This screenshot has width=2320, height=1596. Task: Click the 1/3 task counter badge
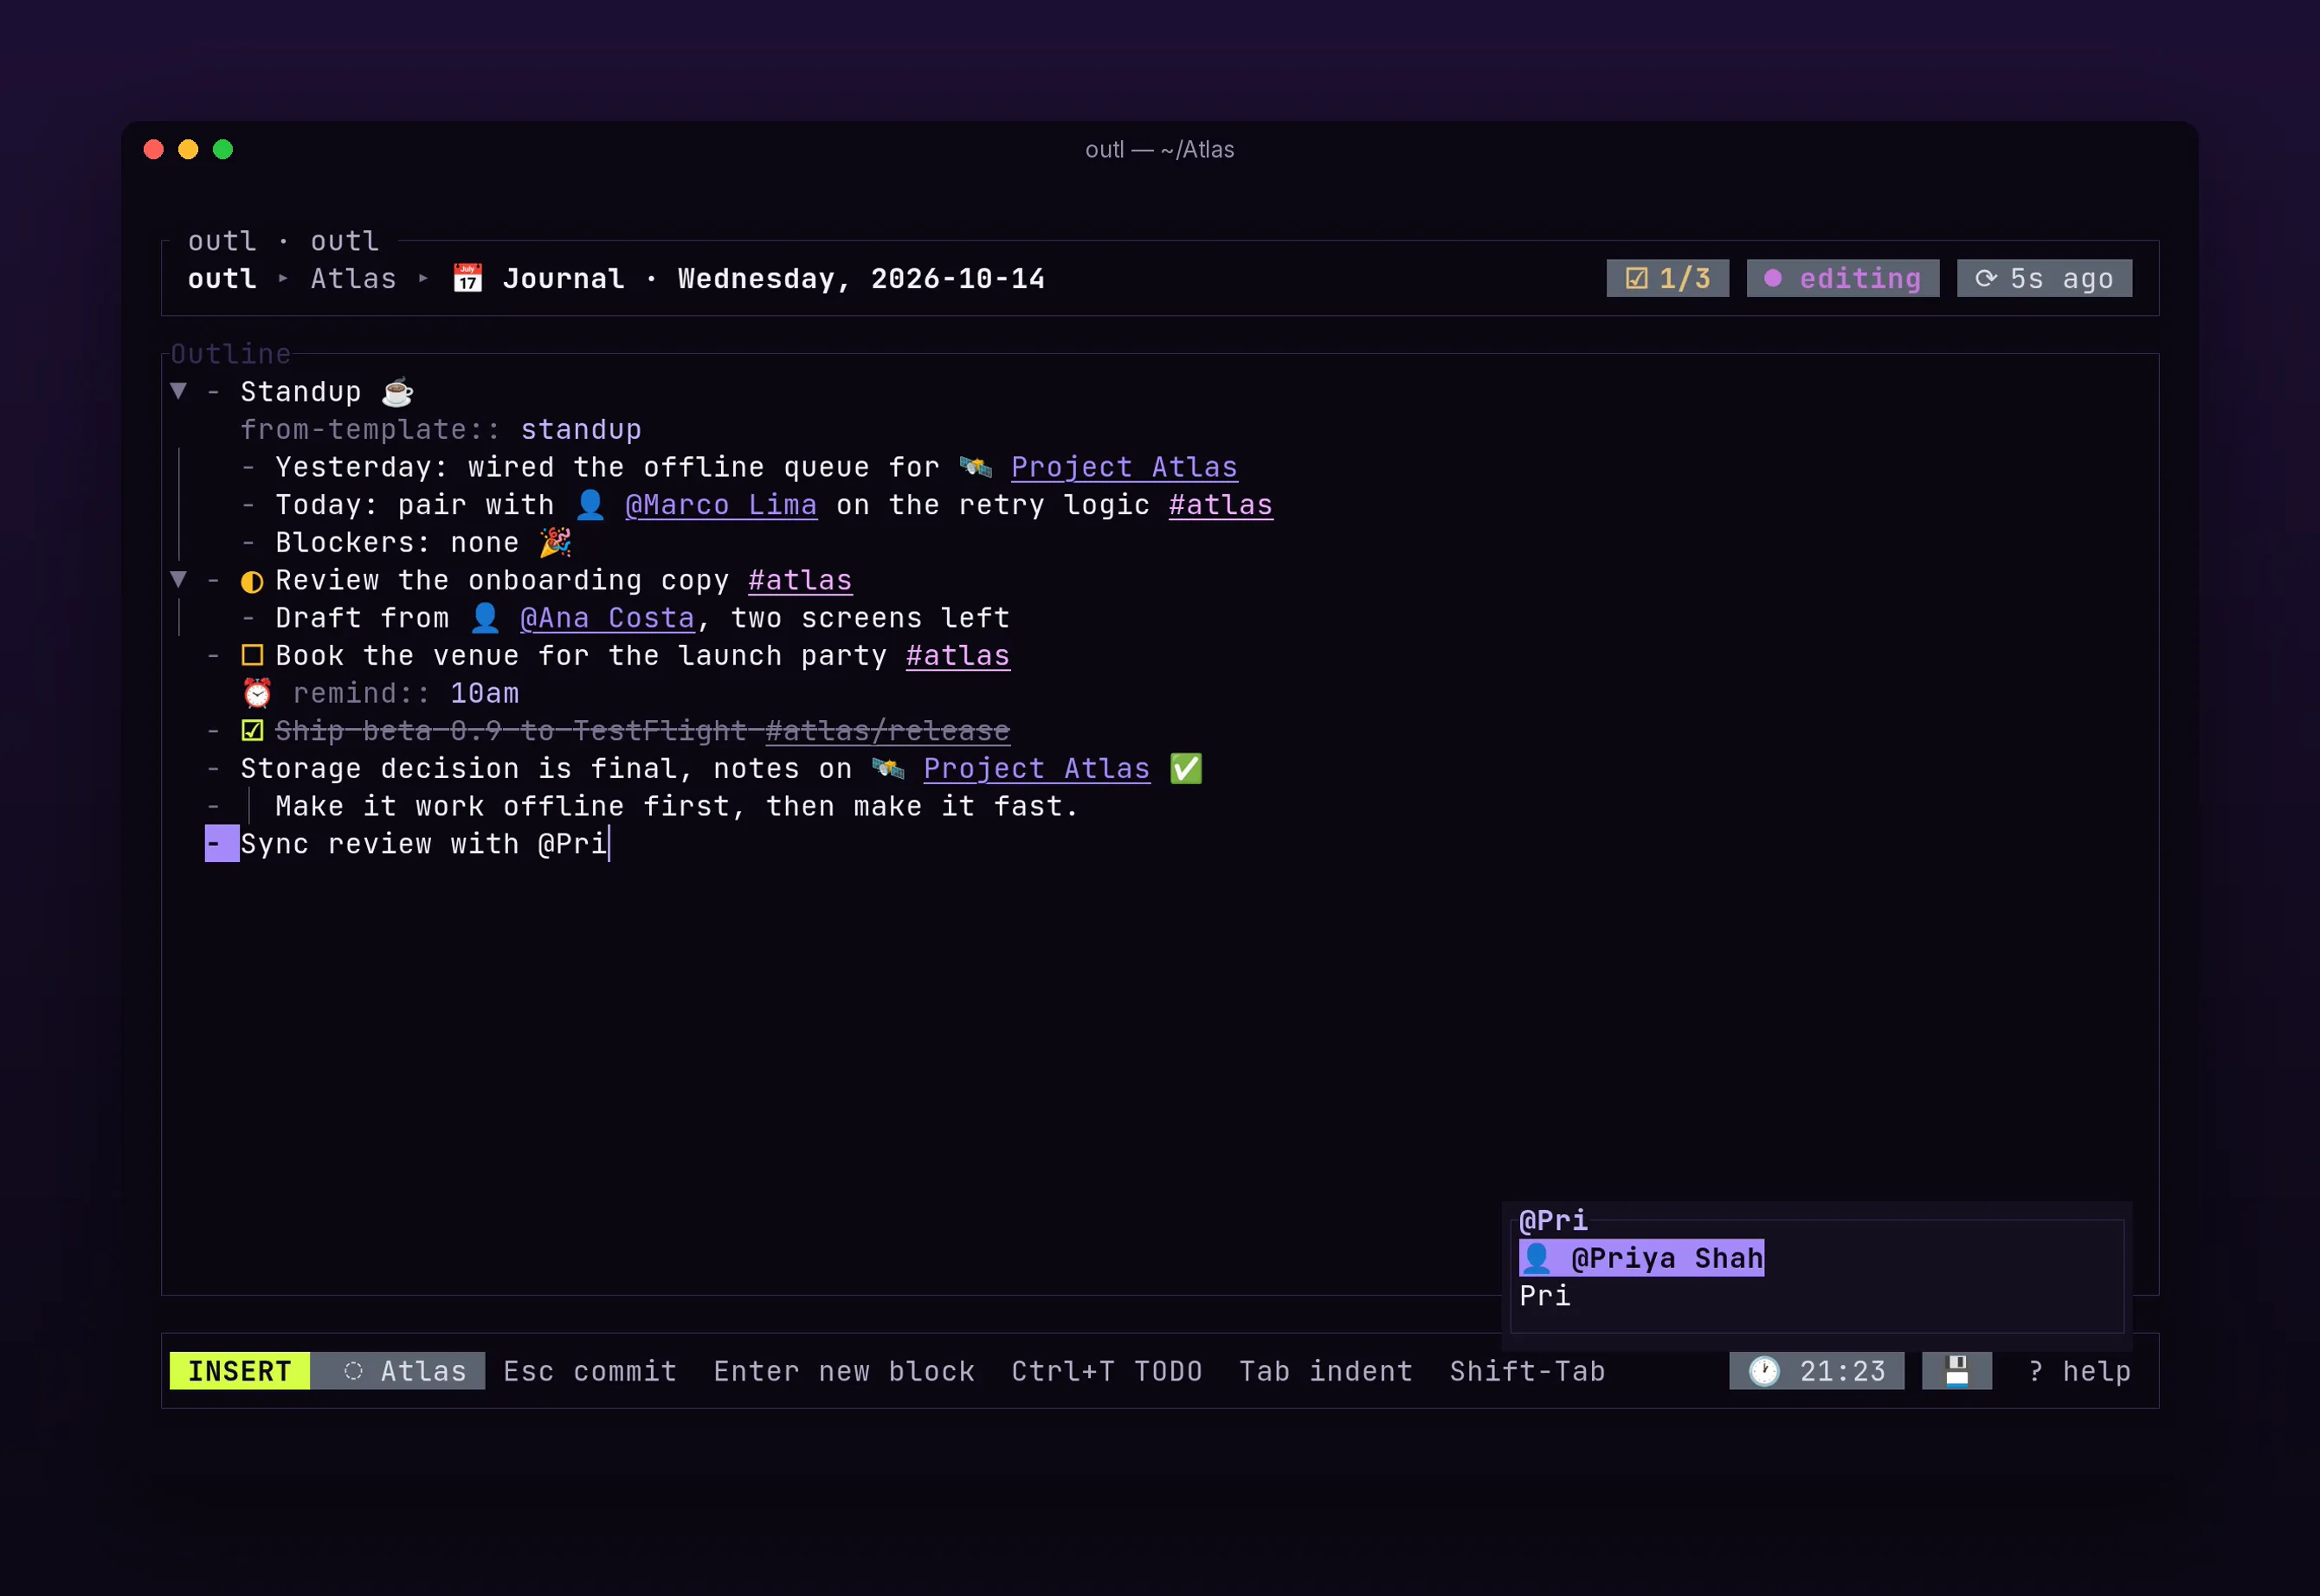(1668, 278)
